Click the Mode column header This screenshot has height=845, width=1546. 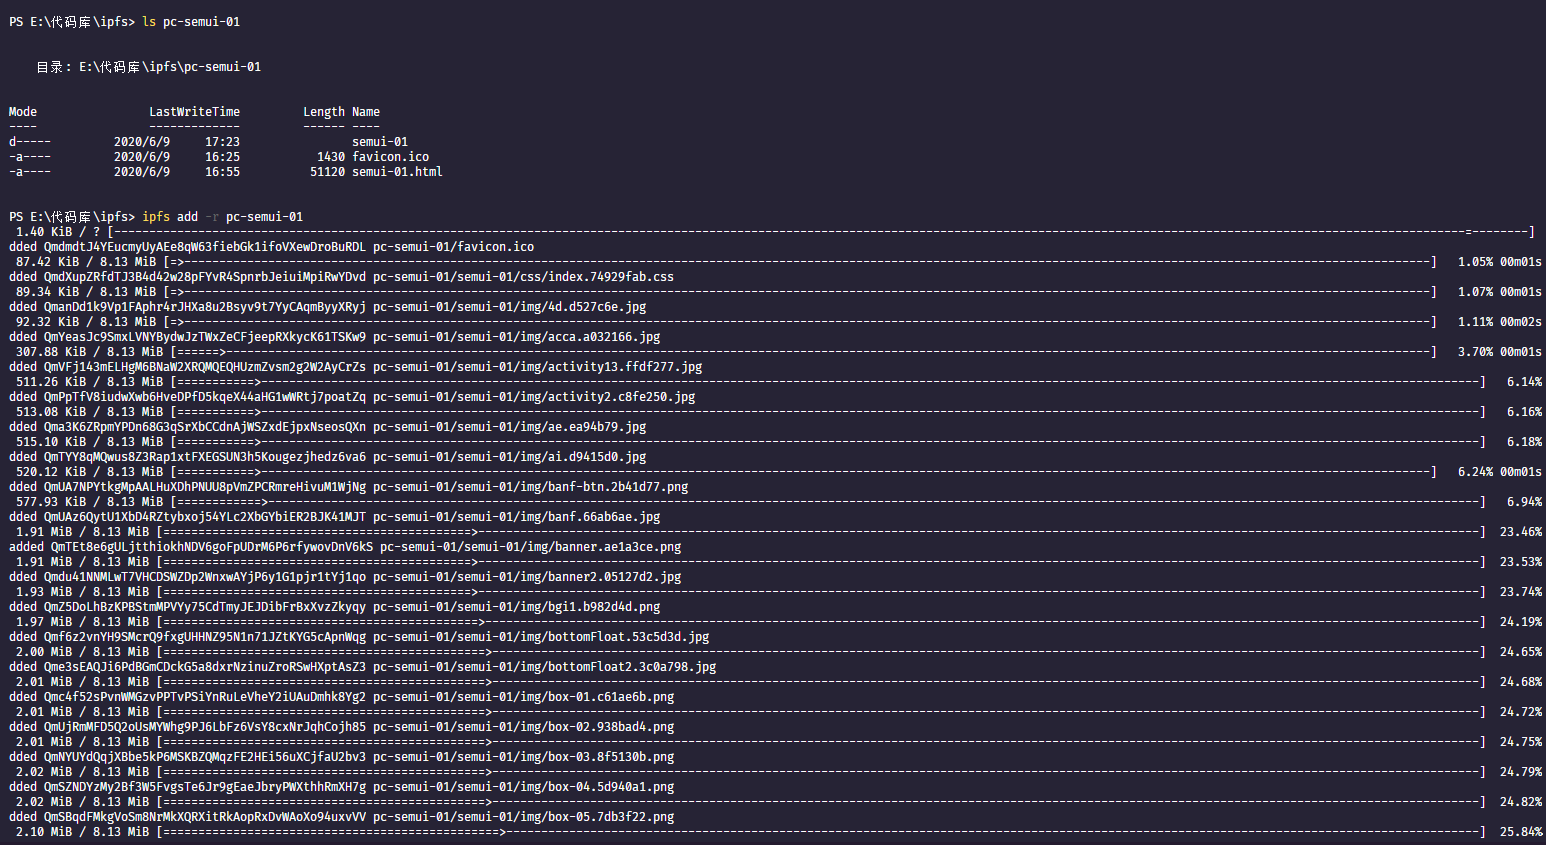click(x=23, y=112)
